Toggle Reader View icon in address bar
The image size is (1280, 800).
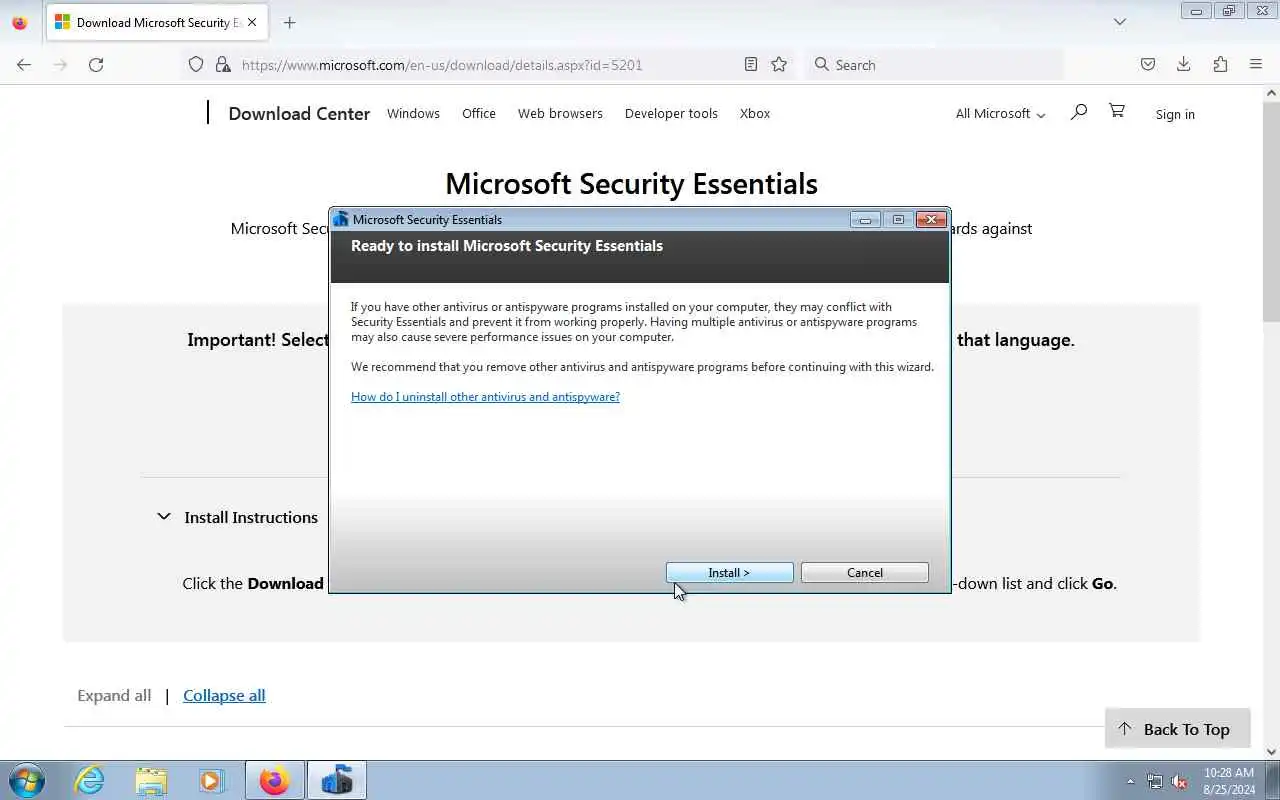751,64
